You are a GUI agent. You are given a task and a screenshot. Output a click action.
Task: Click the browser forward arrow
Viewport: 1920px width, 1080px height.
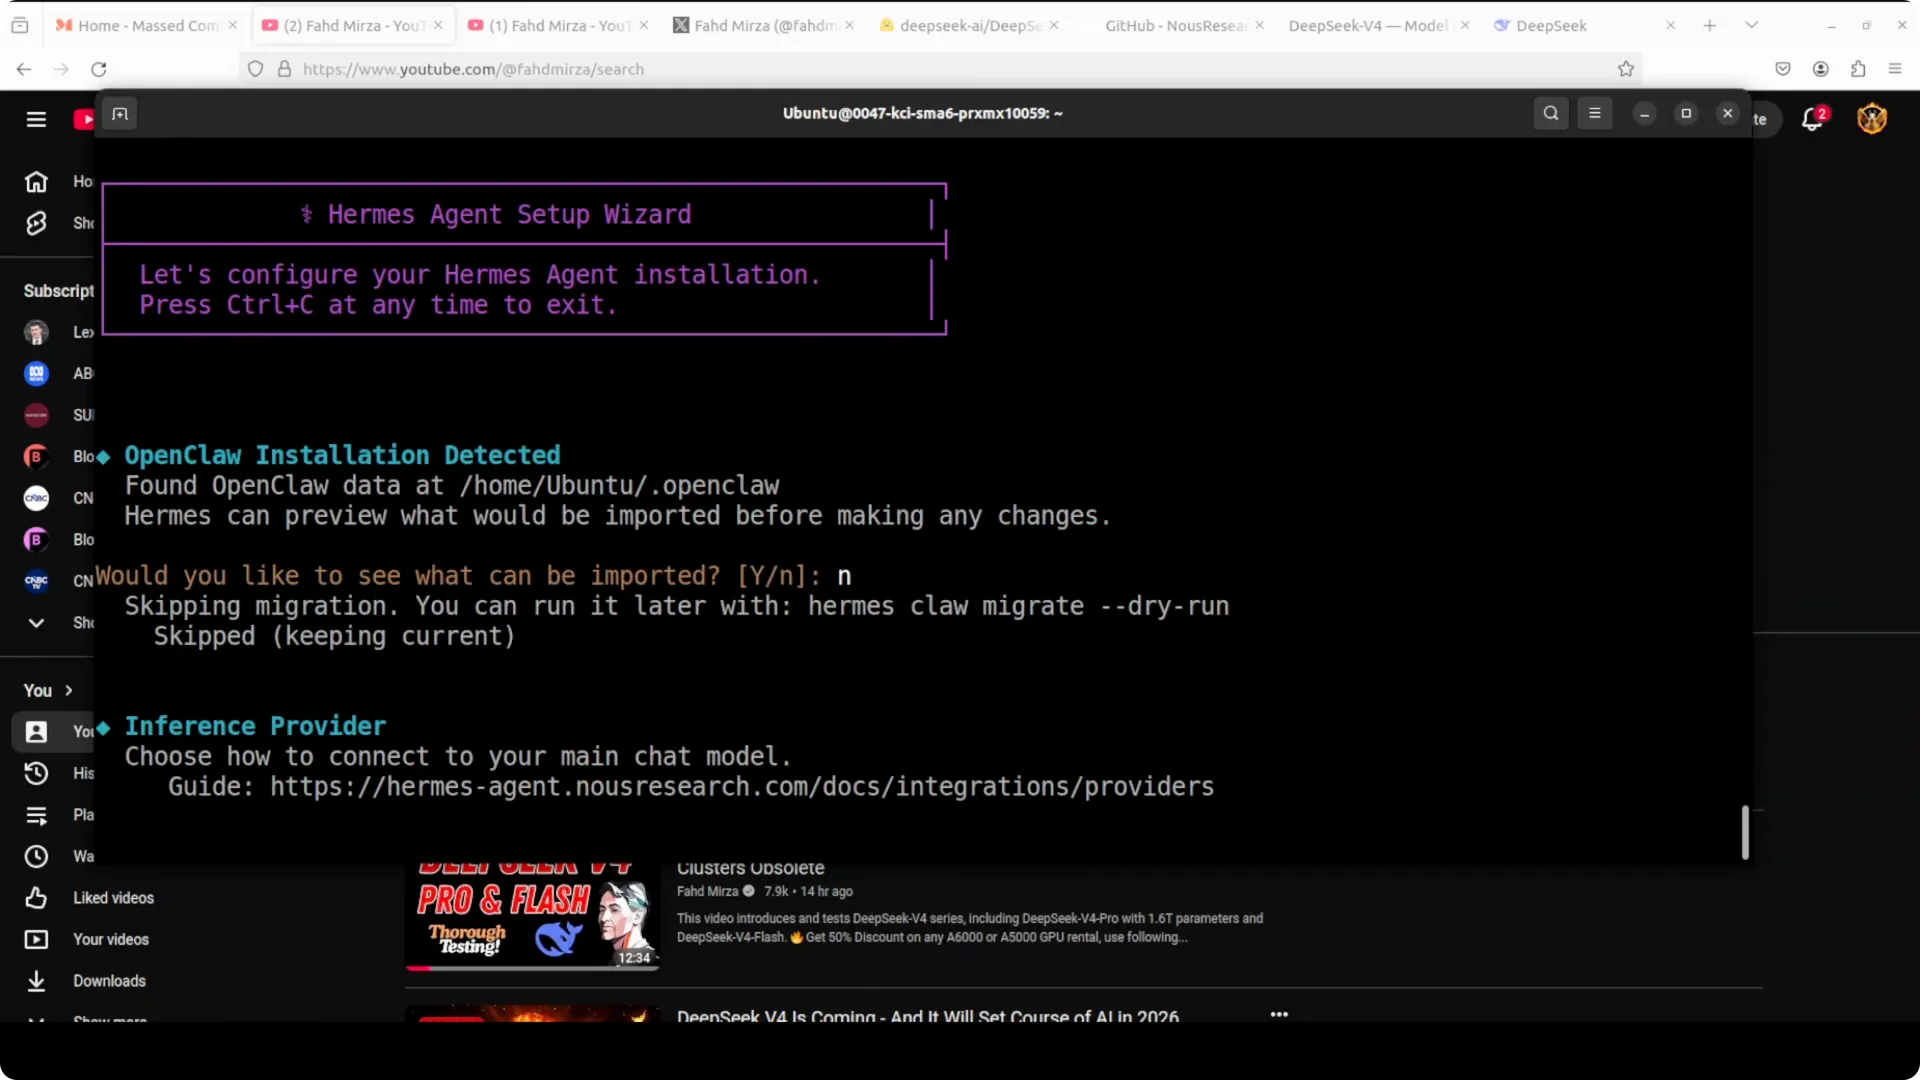coord(61,69)
